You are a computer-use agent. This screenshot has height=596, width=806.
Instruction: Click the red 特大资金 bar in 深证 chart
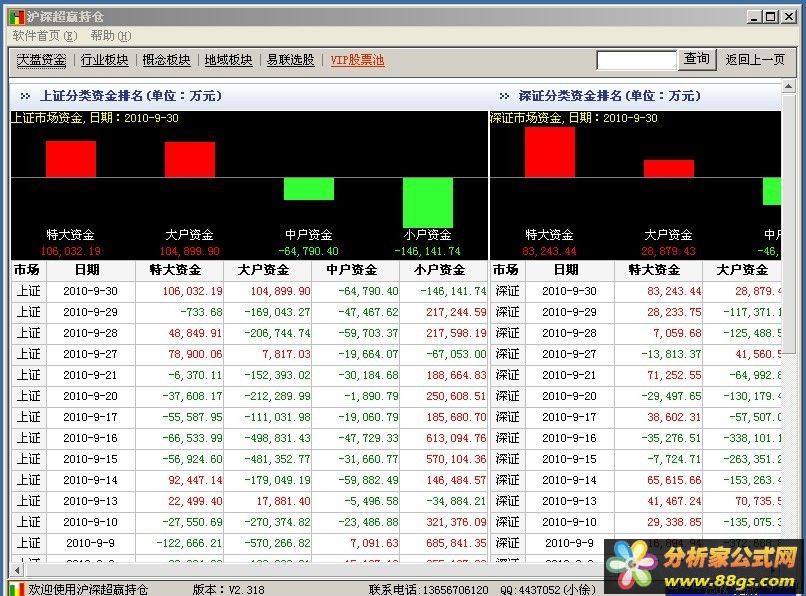[550, 152]
